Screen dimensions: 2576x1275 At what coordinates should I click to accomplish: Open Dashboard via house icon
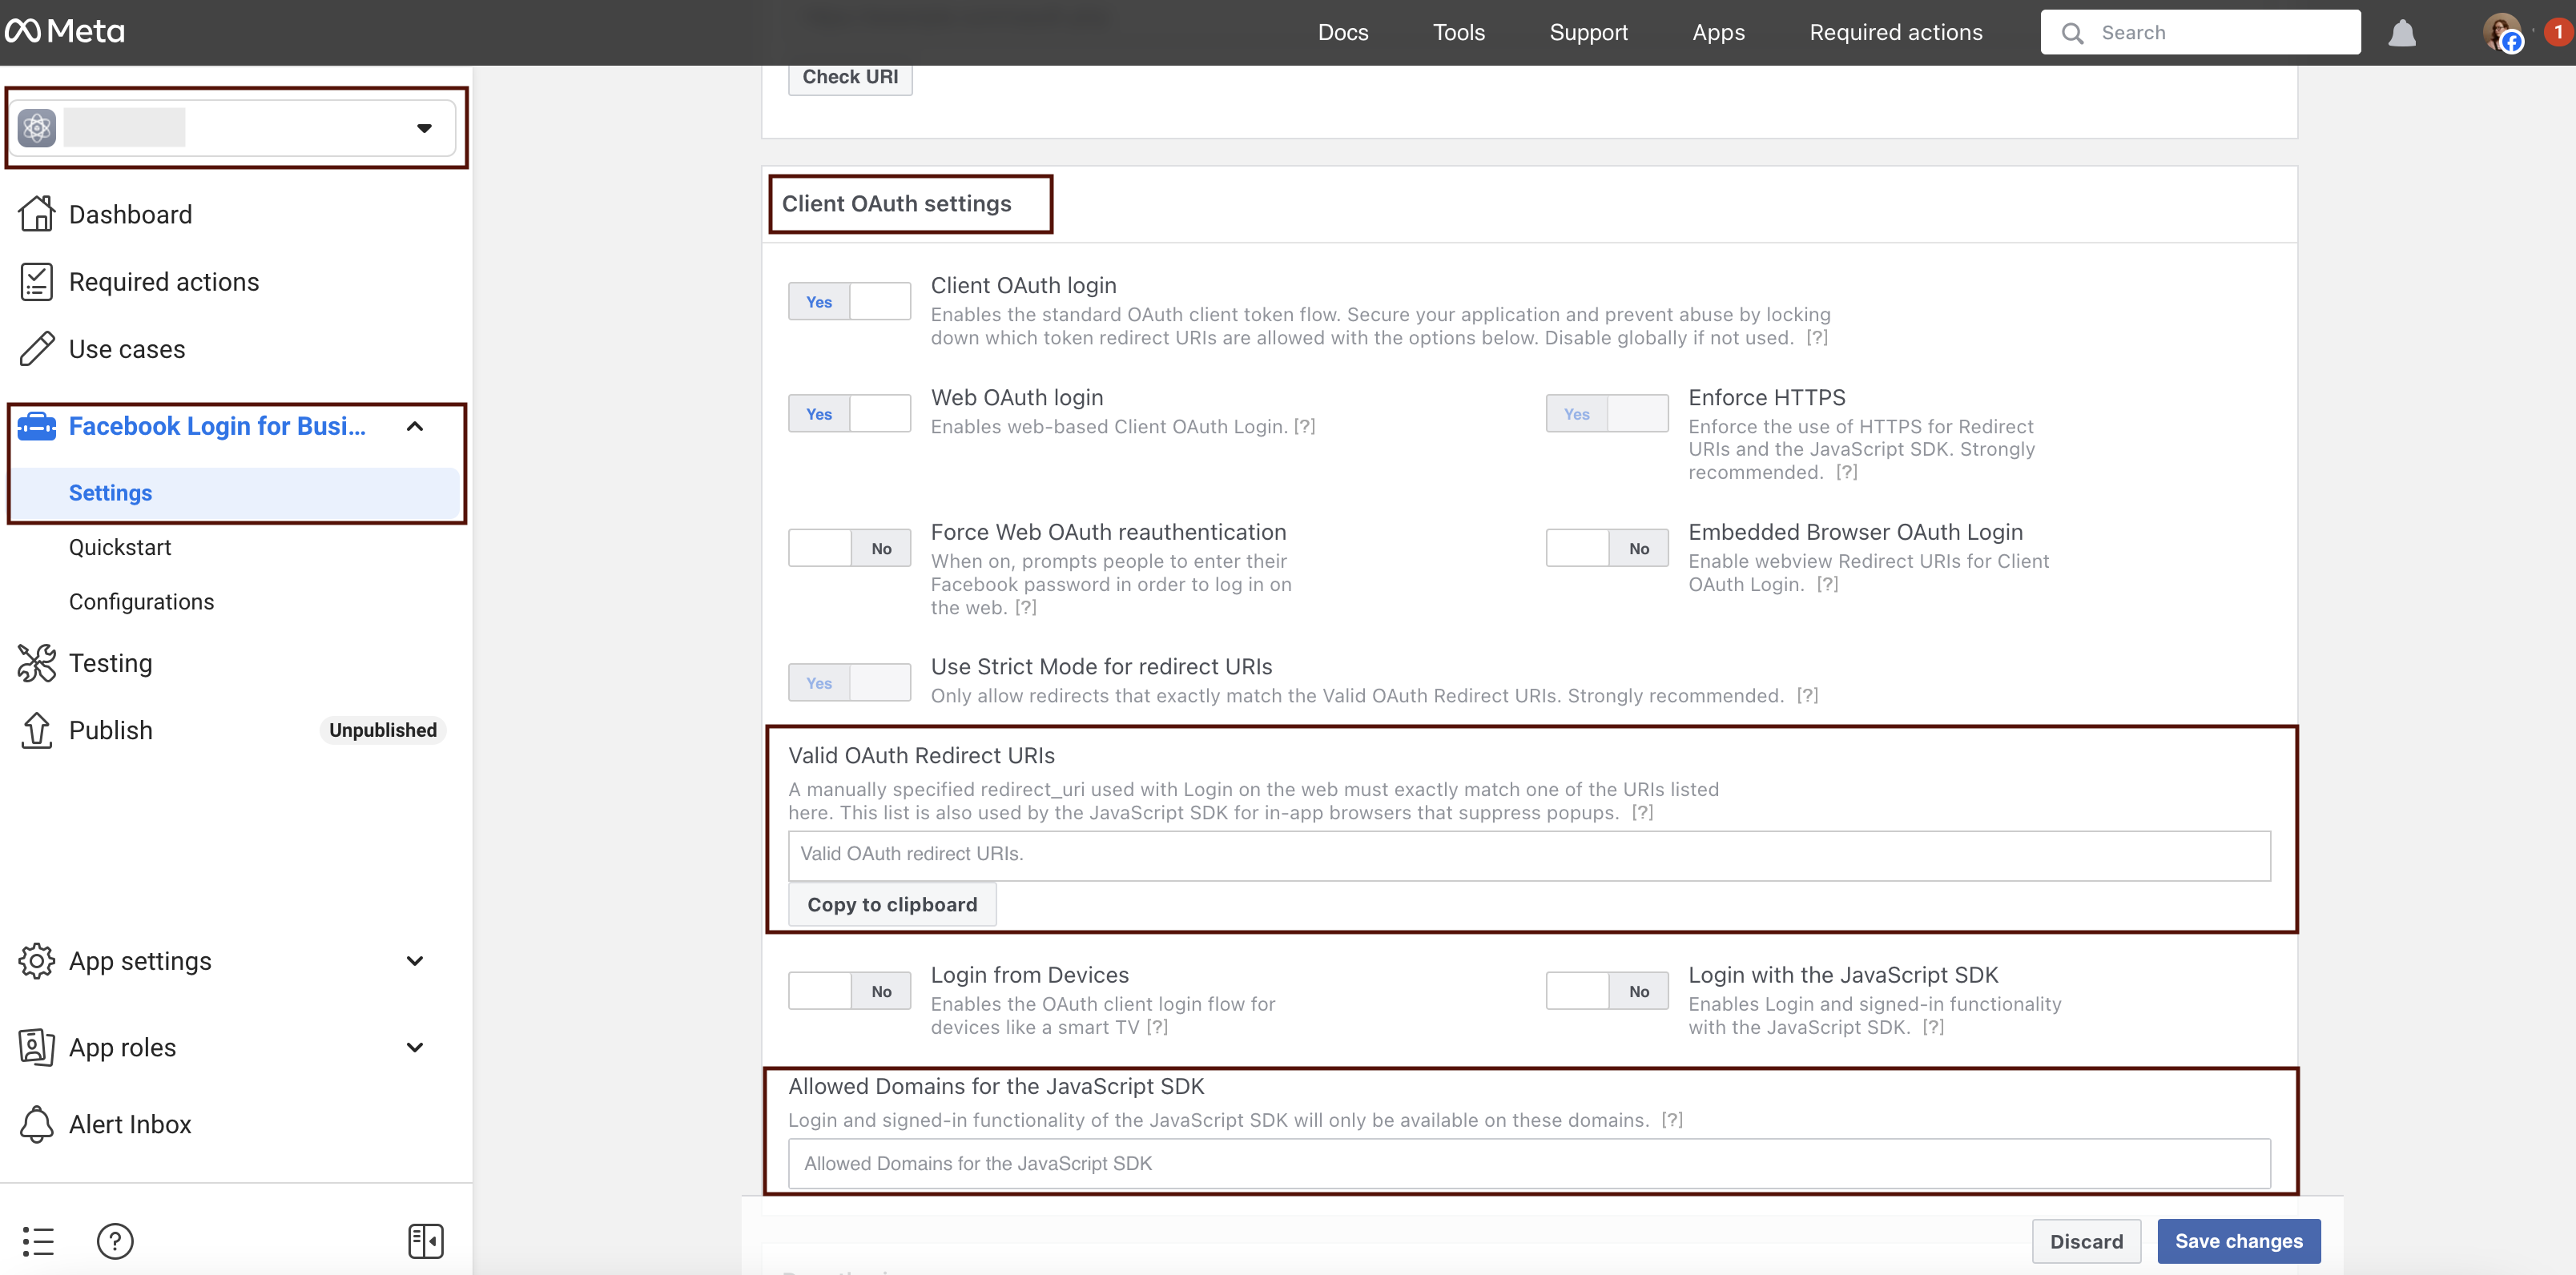coord(37,214)
